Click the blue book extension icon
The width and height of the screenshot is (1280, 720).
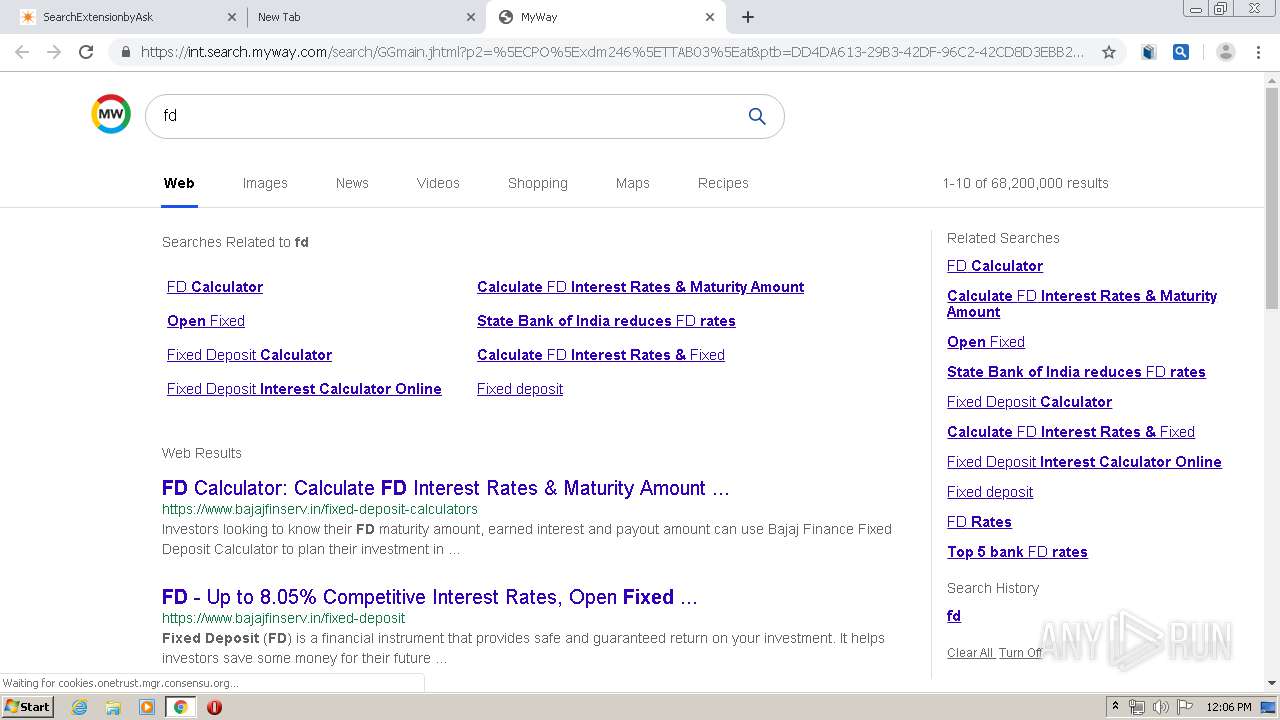(x=1149, y=52)
